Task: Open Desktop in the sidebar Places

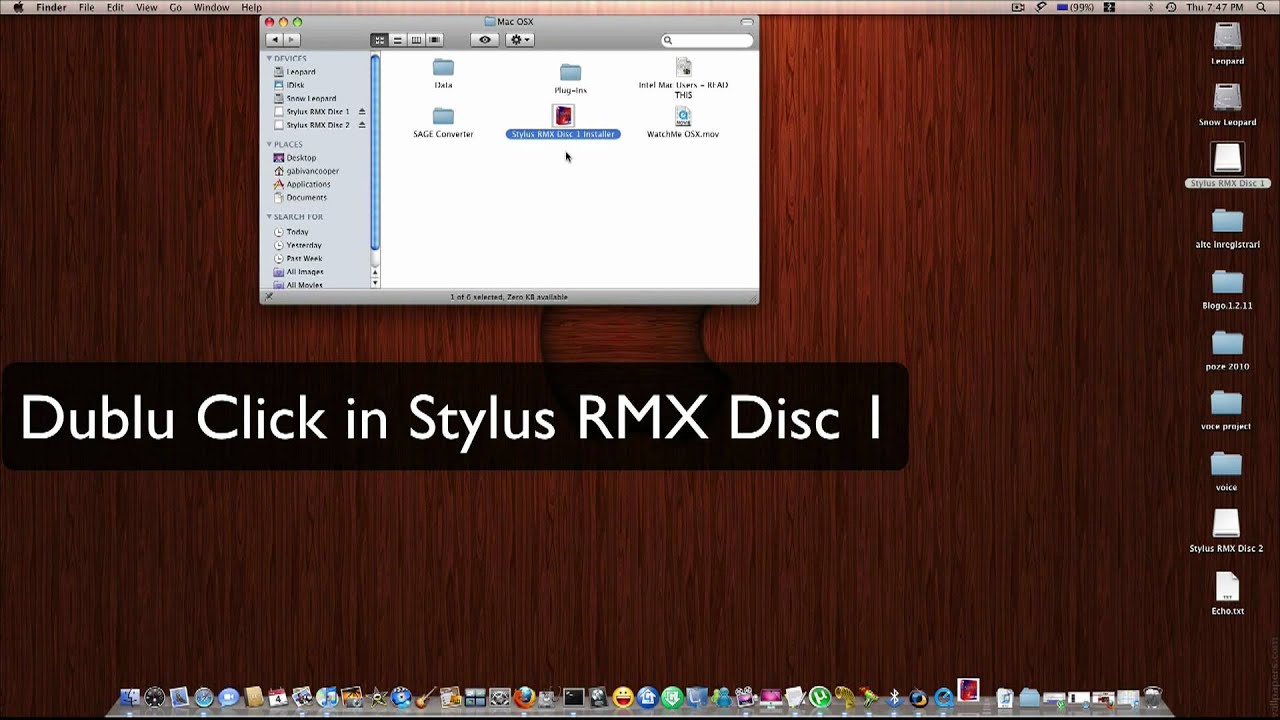Action: 294,158
